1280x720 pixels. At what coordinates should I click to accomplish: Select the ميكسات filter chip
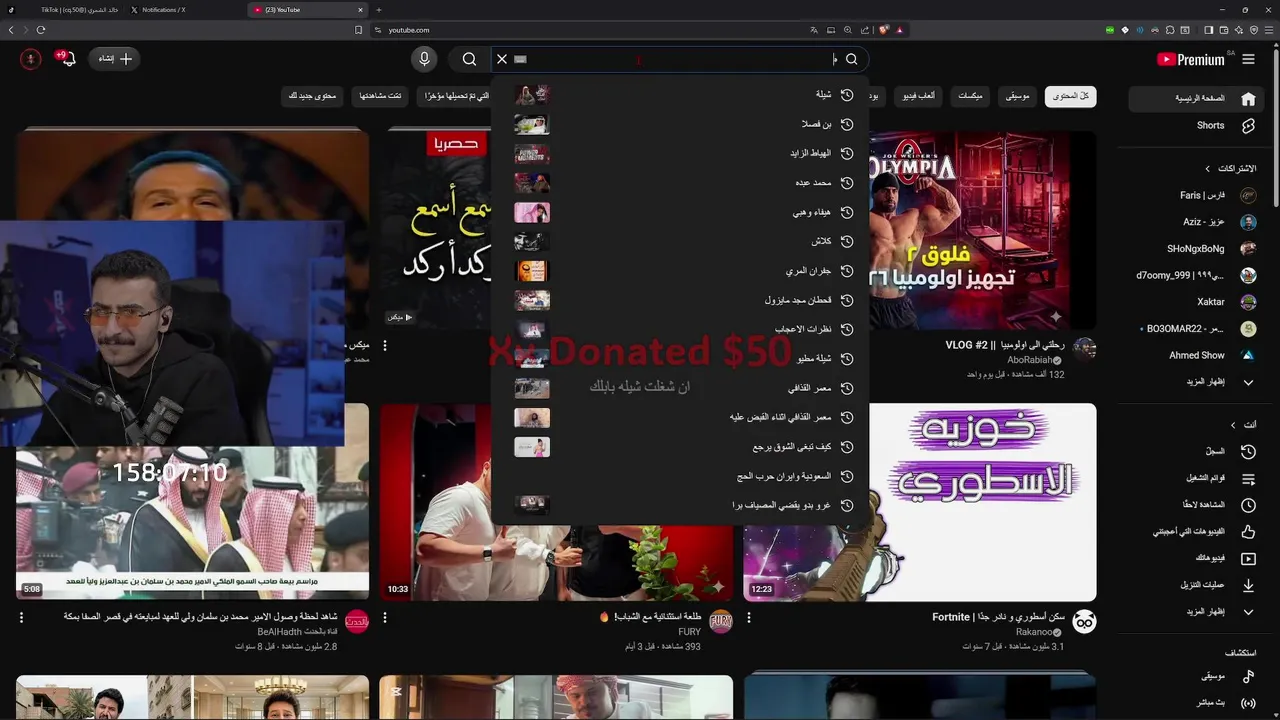click(970, 96)
